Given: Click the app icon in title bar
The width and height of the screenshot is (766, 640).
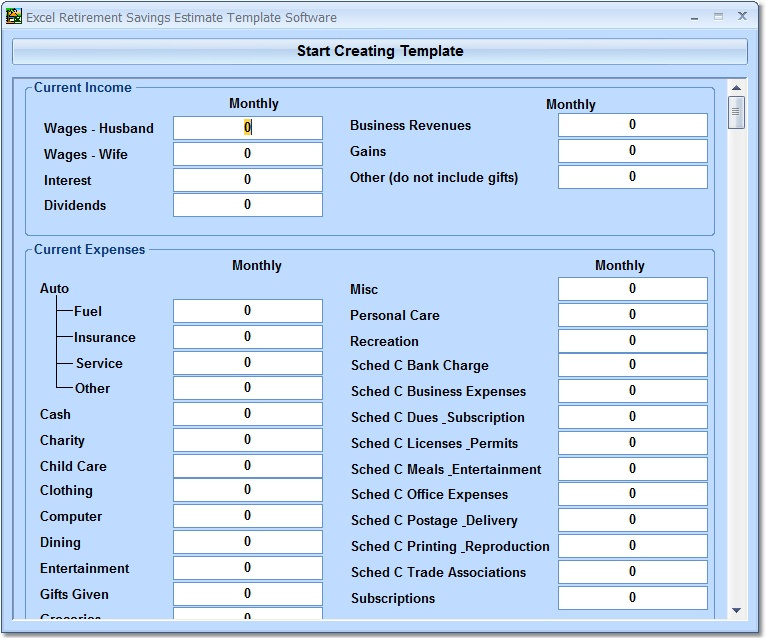Looking at the screenshot, I should [x=14, y=17].
